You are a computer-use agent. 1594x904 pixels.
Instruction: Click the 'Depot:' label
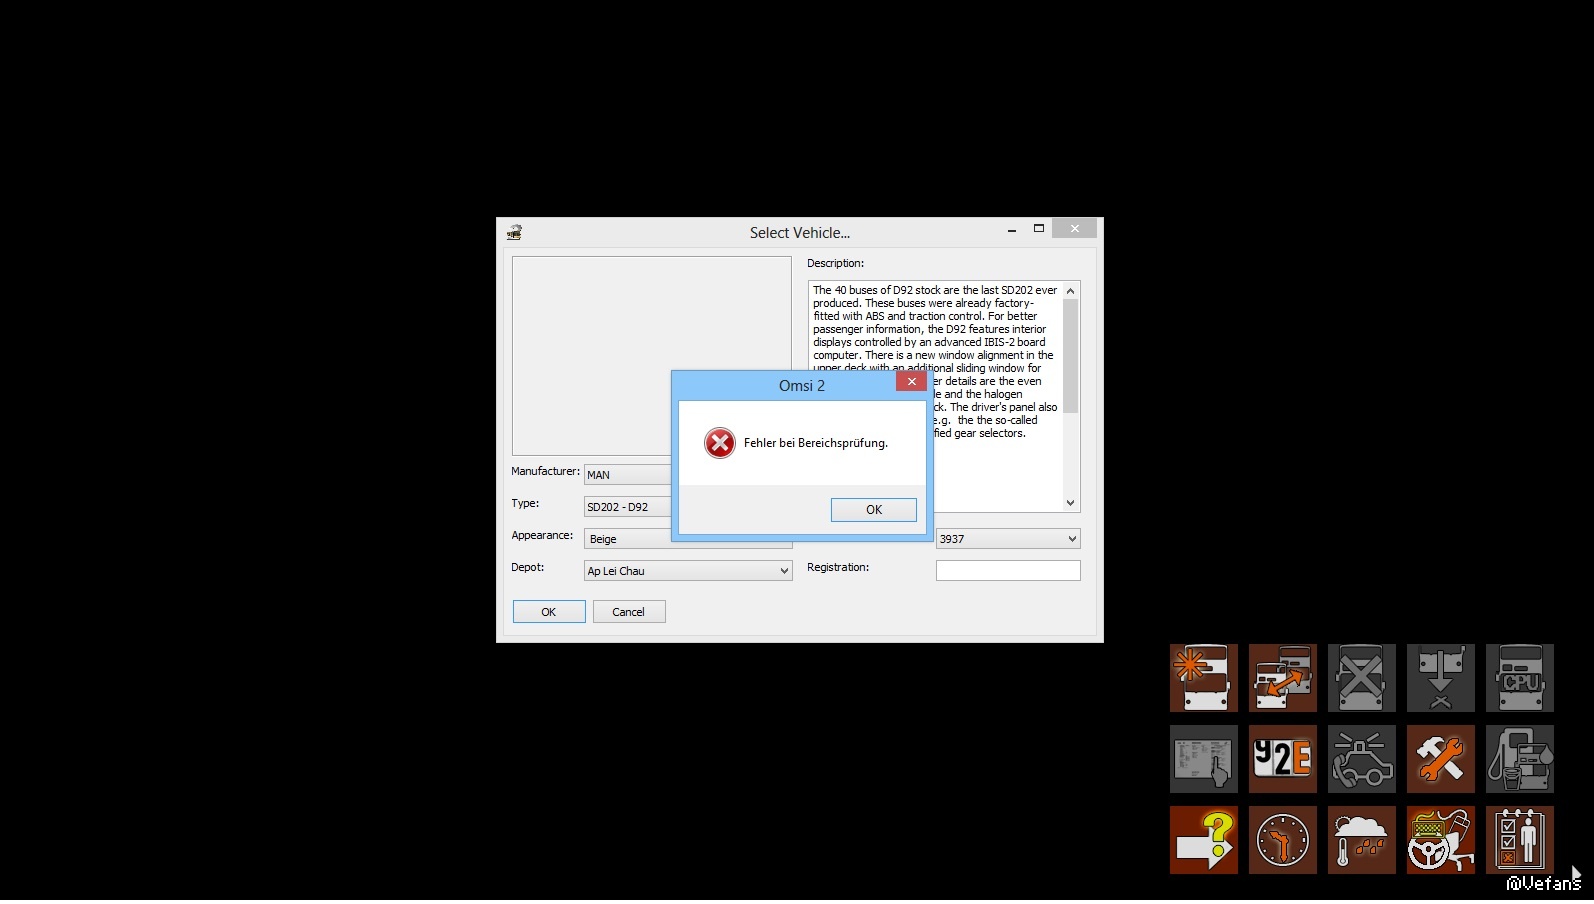pos(528,567)
